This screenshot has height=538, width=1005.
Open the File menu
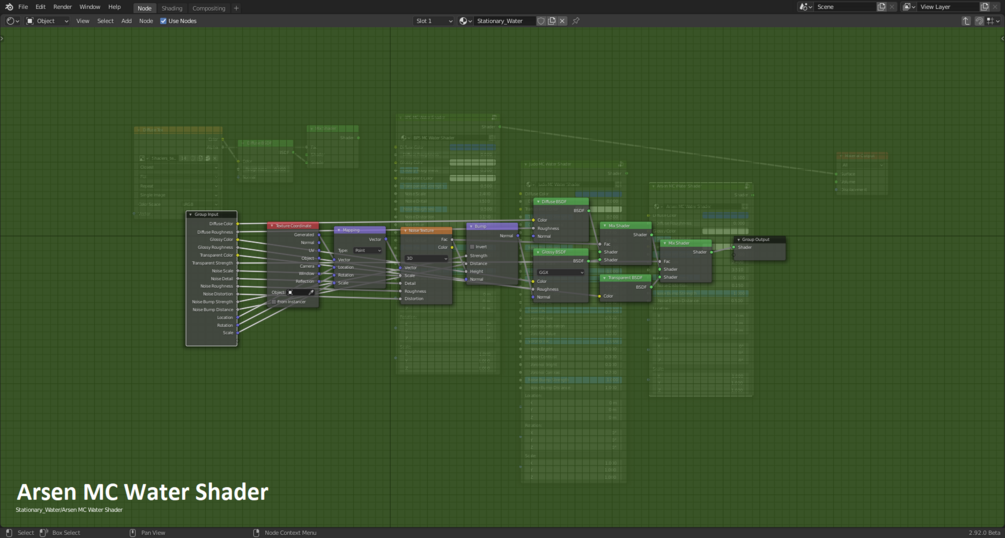23,6
